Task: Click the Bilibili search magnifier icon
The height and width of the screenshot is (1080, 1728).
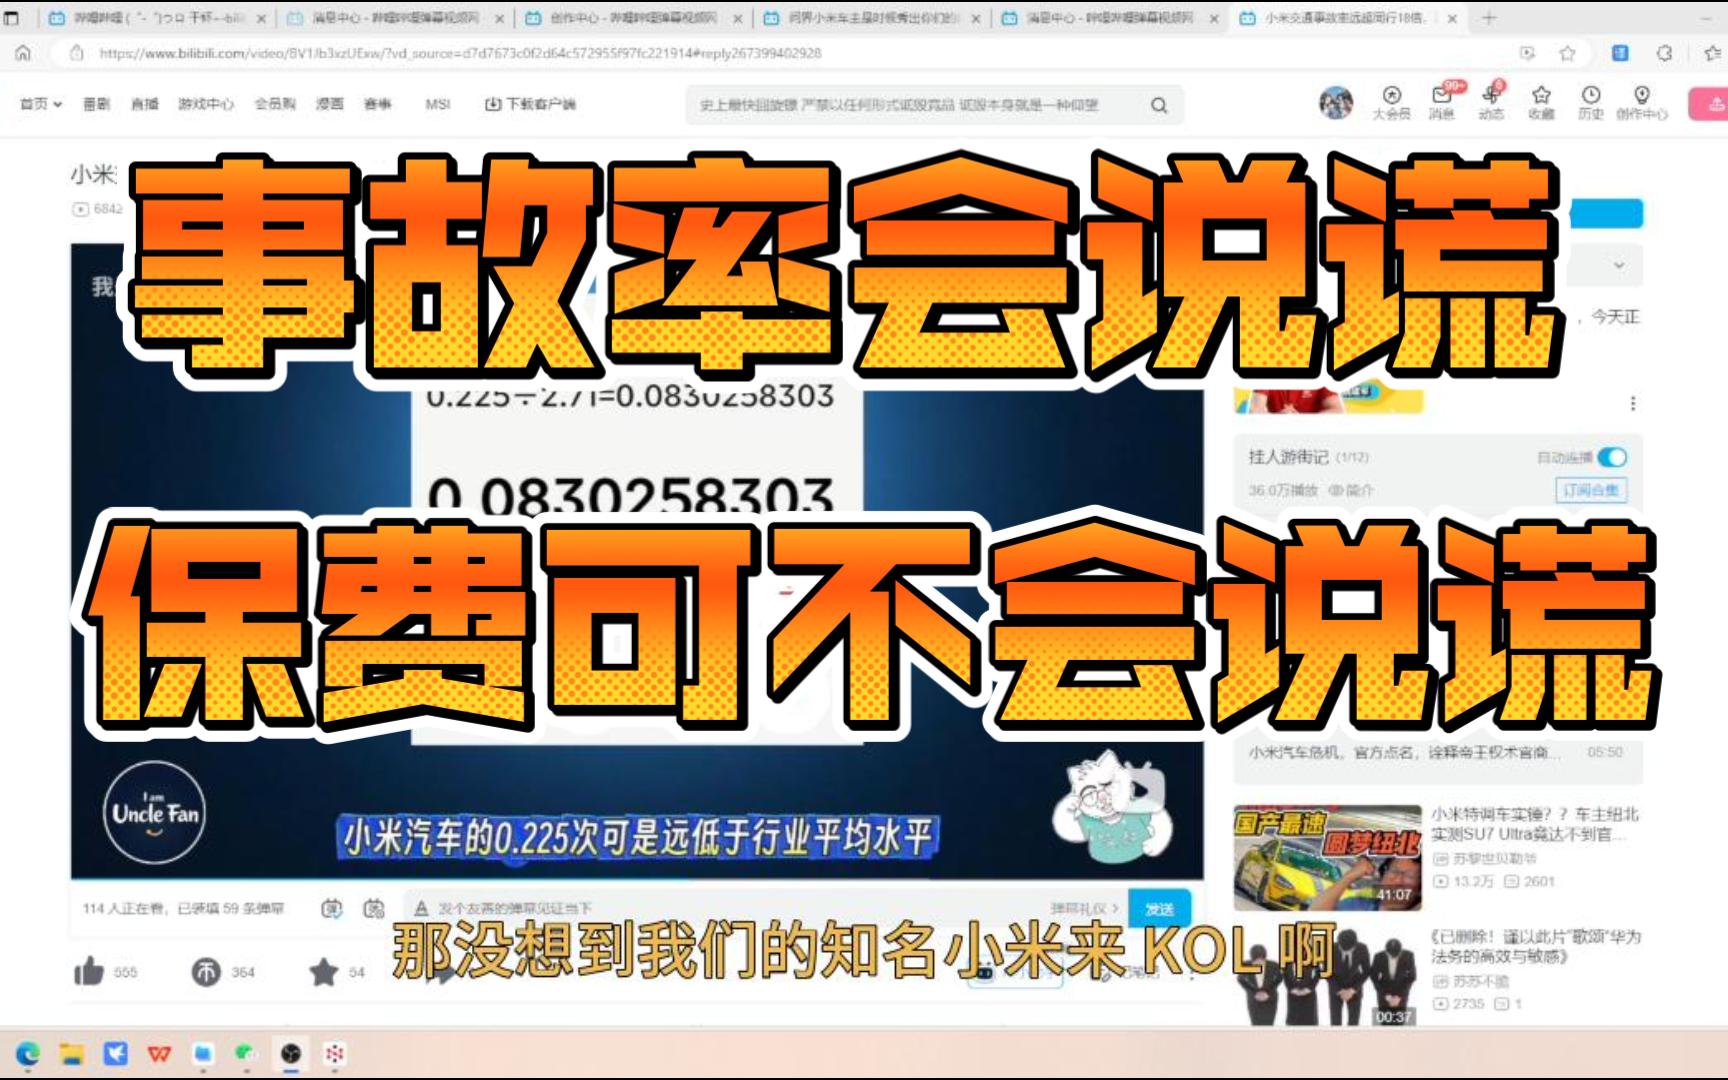Action: [1159, 105]
